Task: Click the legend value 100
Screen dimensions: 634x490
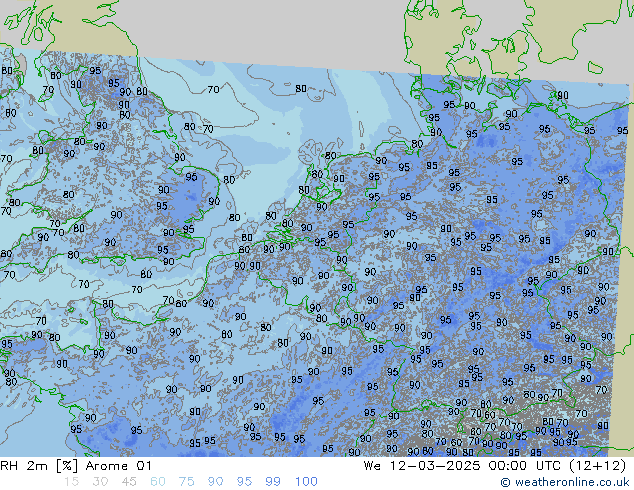Action: (x=306, y=482)
